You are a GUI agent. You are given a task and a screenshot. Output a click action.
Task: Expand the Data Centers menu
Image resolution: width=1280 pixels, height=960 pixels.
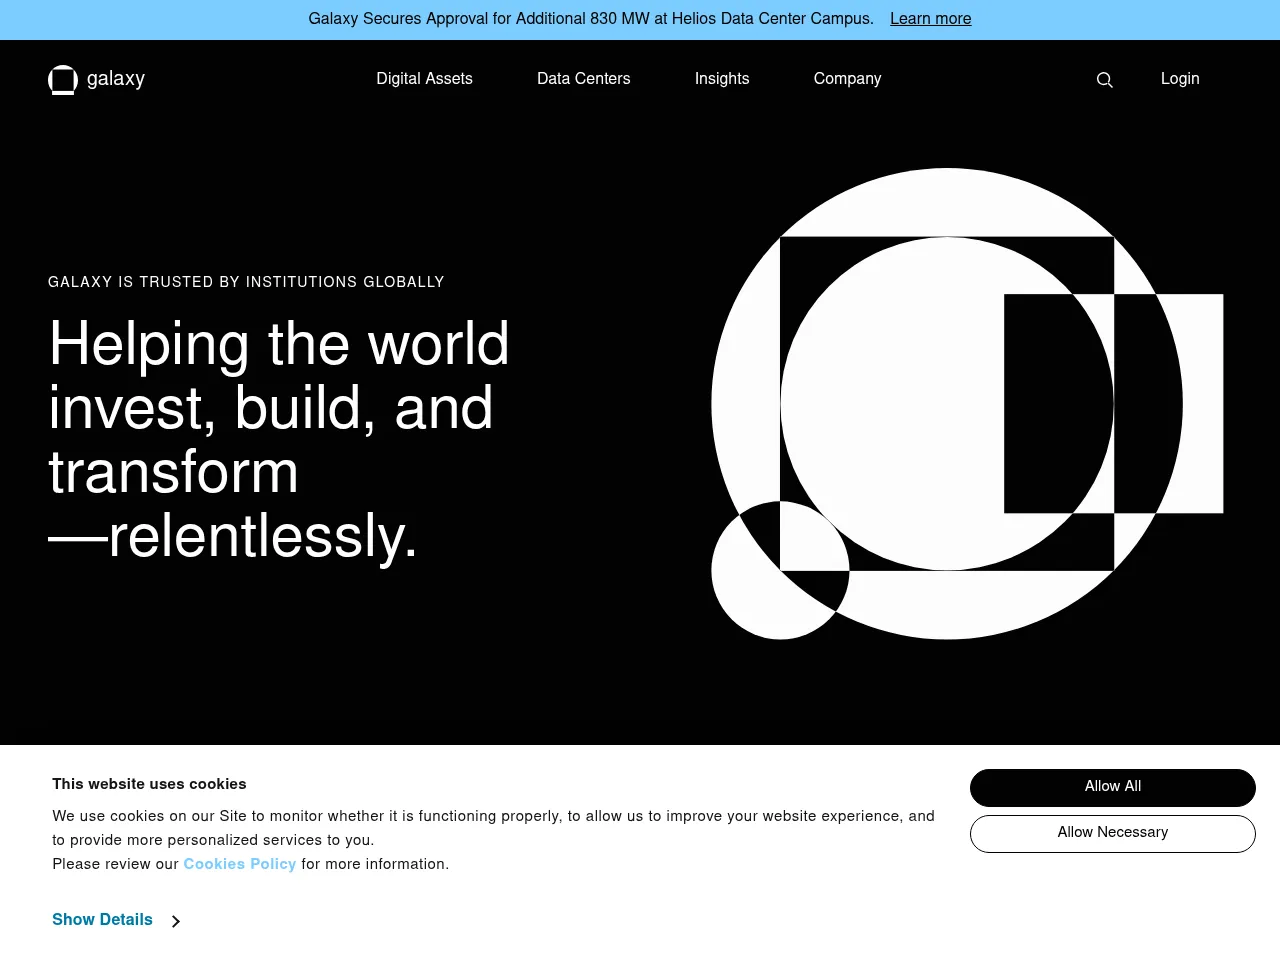[x=583, y=79]
